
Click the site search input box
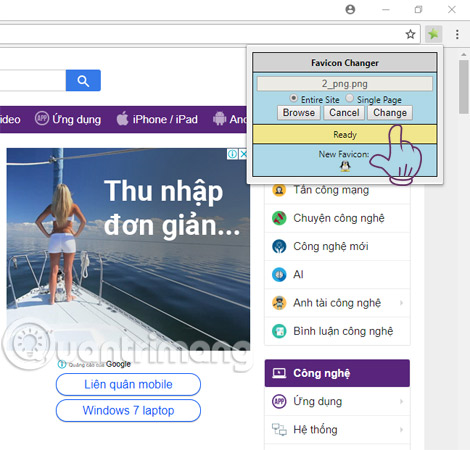33,80
